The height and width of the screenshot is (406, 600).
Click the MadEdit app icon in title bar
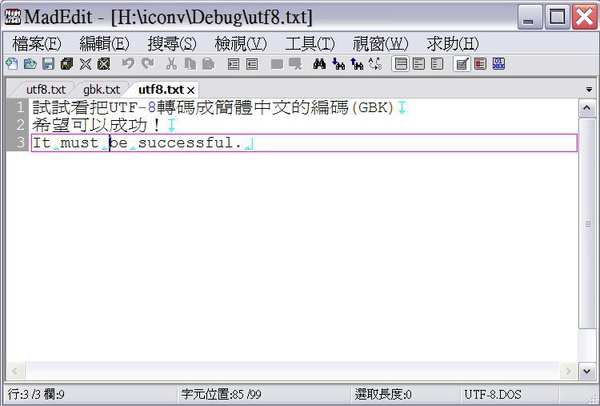(x=13, y=16)
